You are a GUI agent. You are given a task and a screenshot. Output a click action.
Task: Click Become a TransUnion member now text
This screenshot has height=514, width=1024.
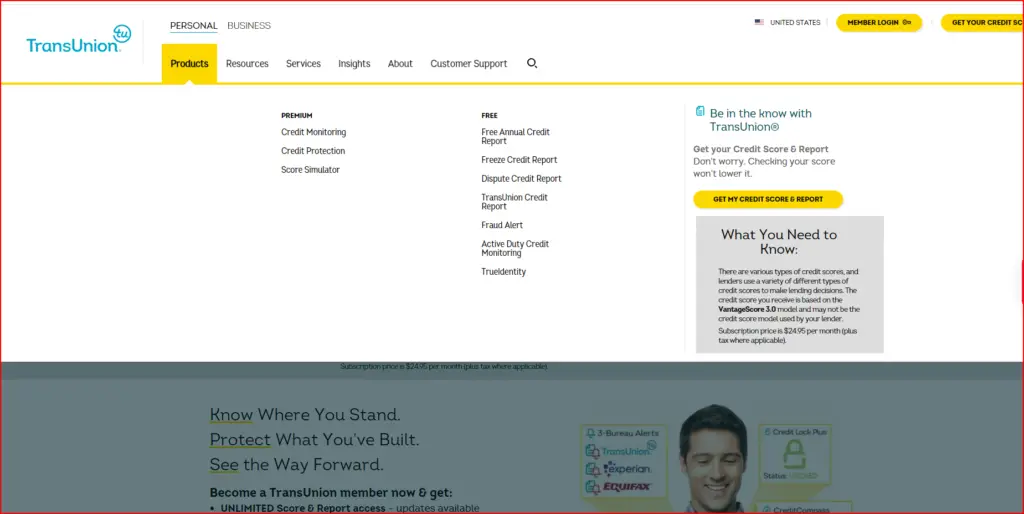tap(330, 492)
